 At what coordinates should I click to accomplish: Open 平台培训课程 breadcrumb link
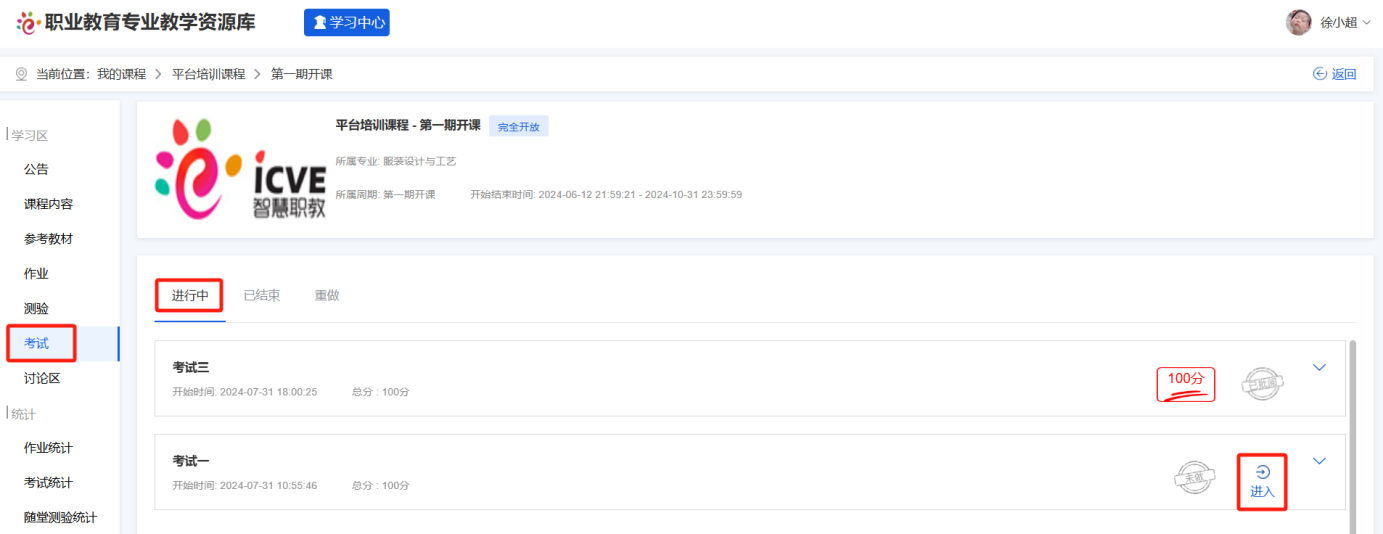[208, 74]
